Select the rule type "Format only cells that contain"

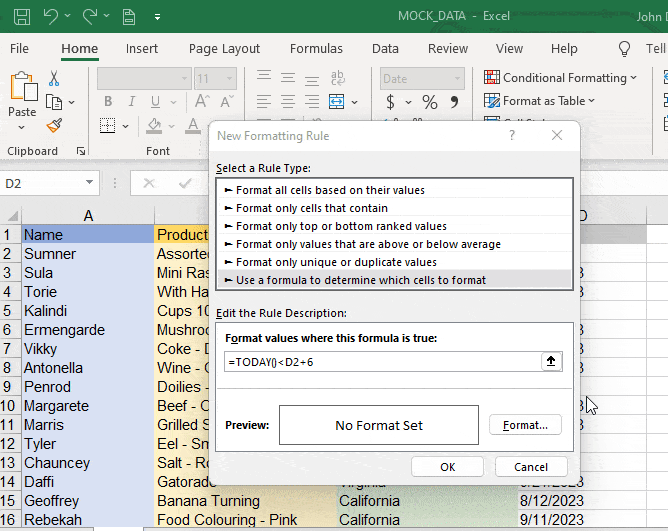394,208
